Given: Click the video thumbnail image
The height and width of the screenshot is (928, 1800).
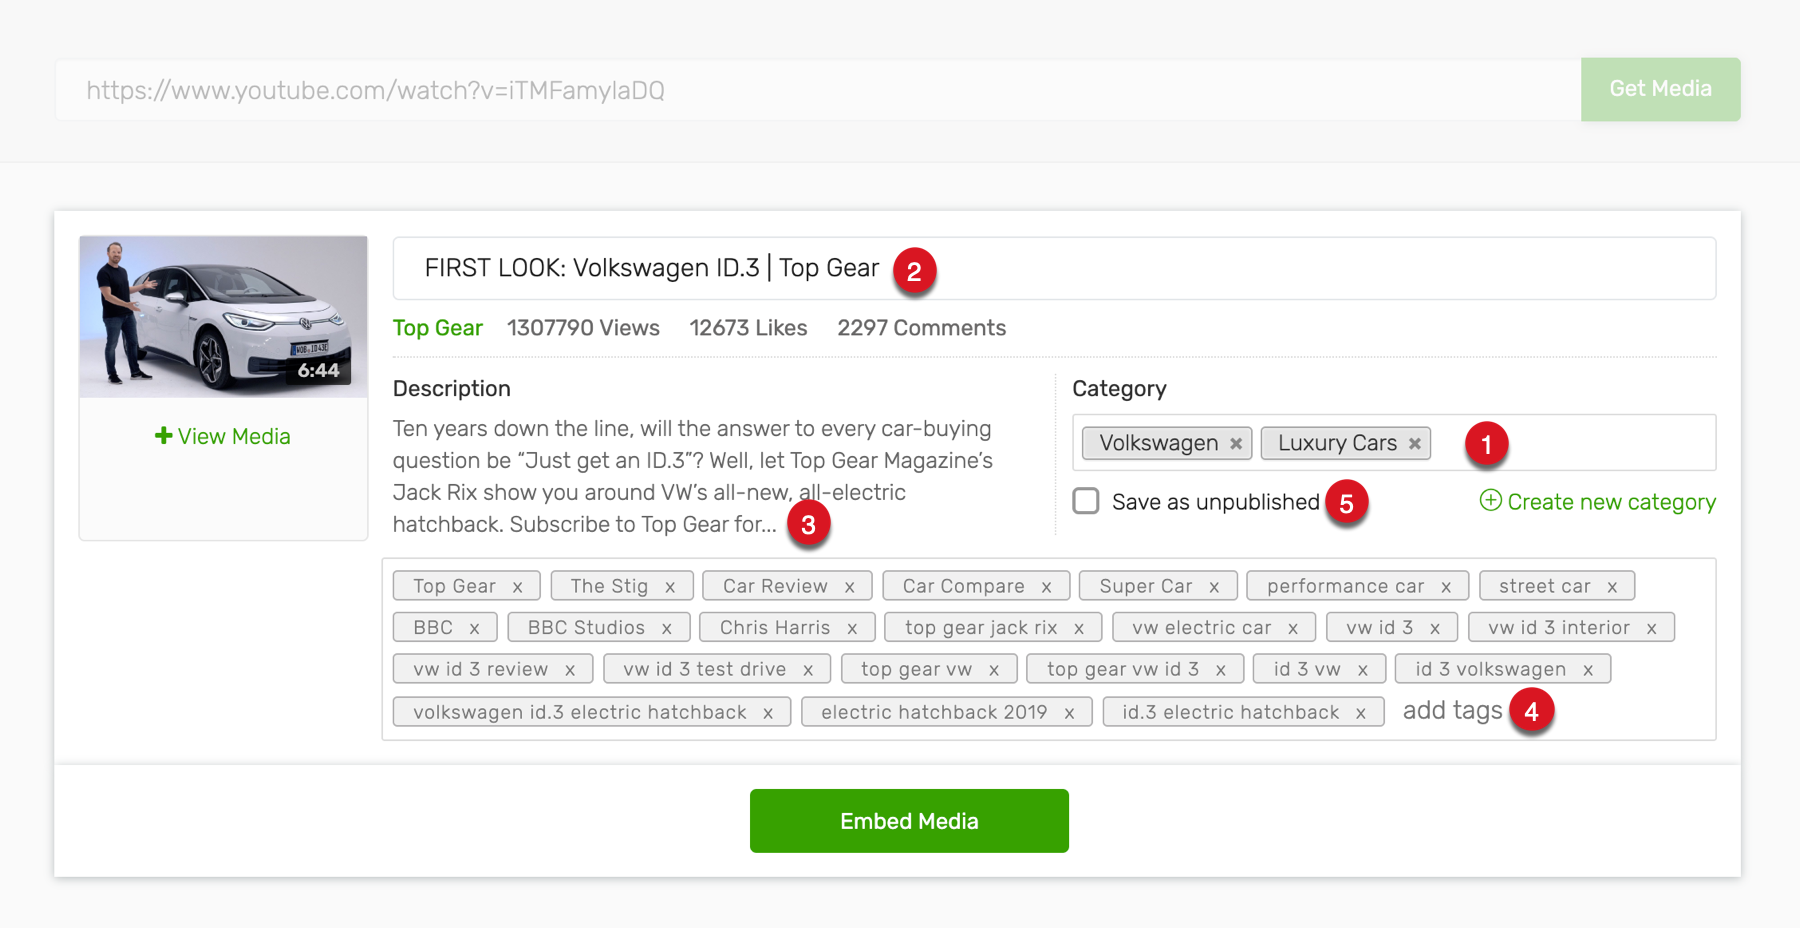Looking at the screenshot, I should point(223,317).
